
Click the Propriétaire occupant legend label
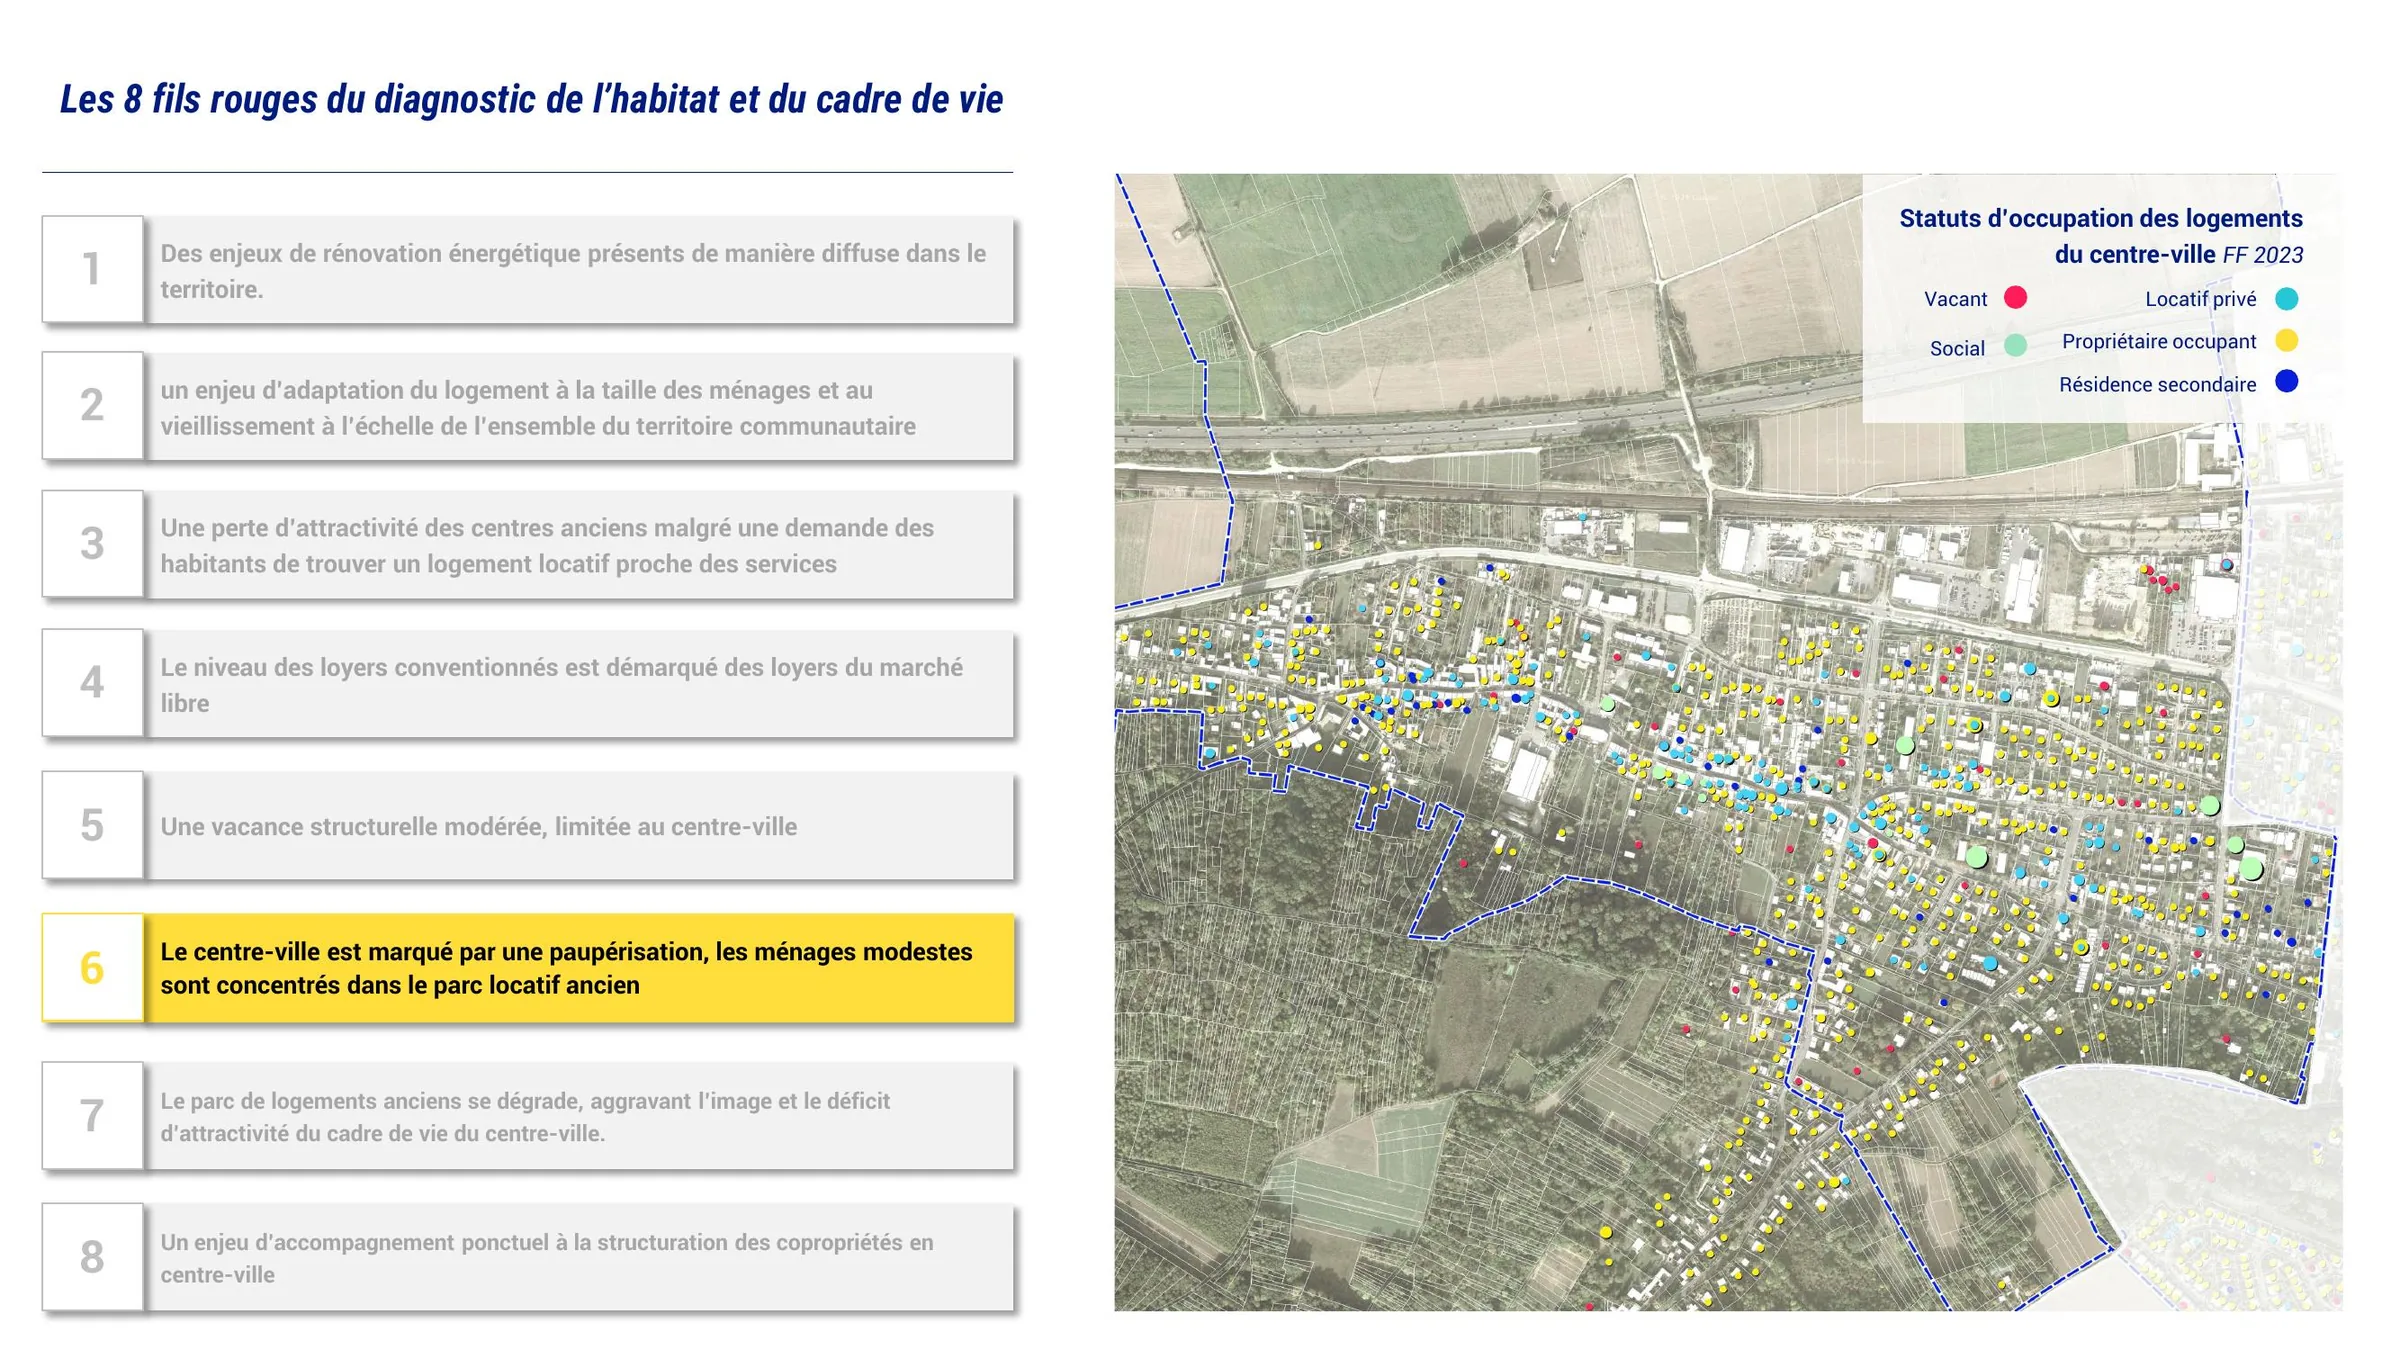2159,342
